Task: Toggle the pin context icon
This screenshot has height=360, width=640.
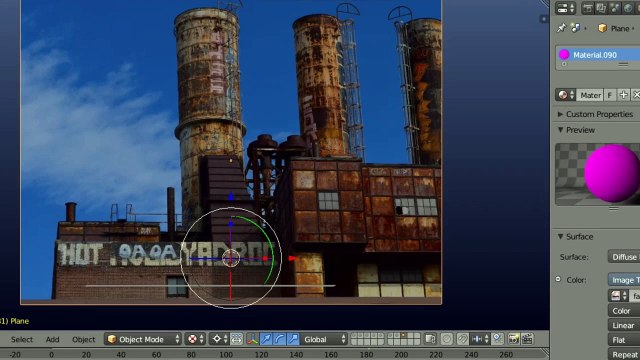Action: (562, 28)
